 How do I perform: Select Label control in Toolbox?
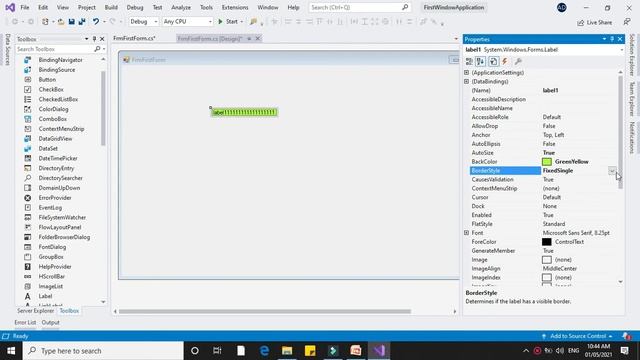(45, 296)
